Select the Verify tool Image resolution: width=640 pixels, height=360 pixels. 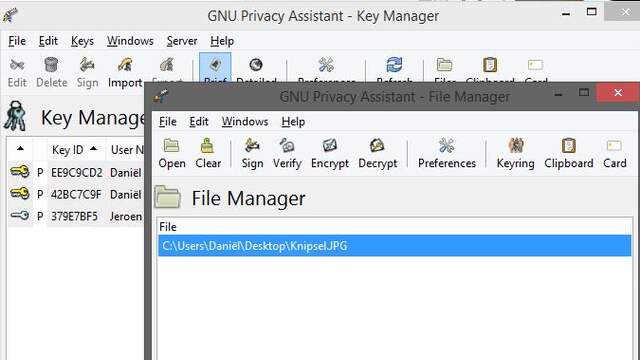287,153
